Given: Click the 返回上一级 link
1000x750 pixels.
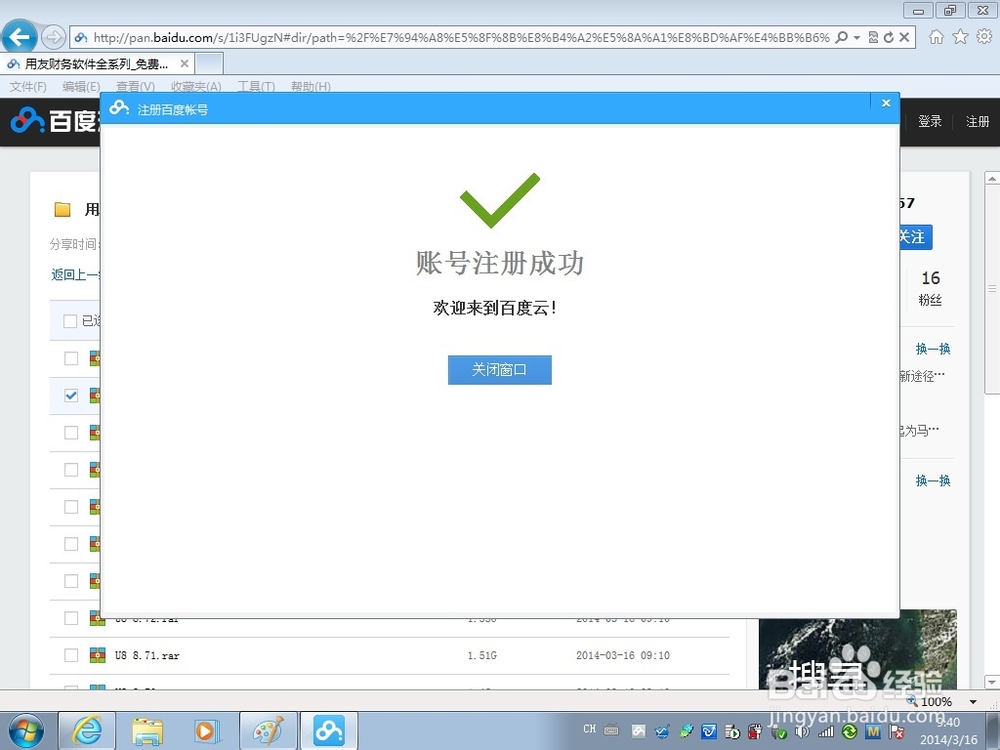Looking at the screenshot, I should coord(75,275).
